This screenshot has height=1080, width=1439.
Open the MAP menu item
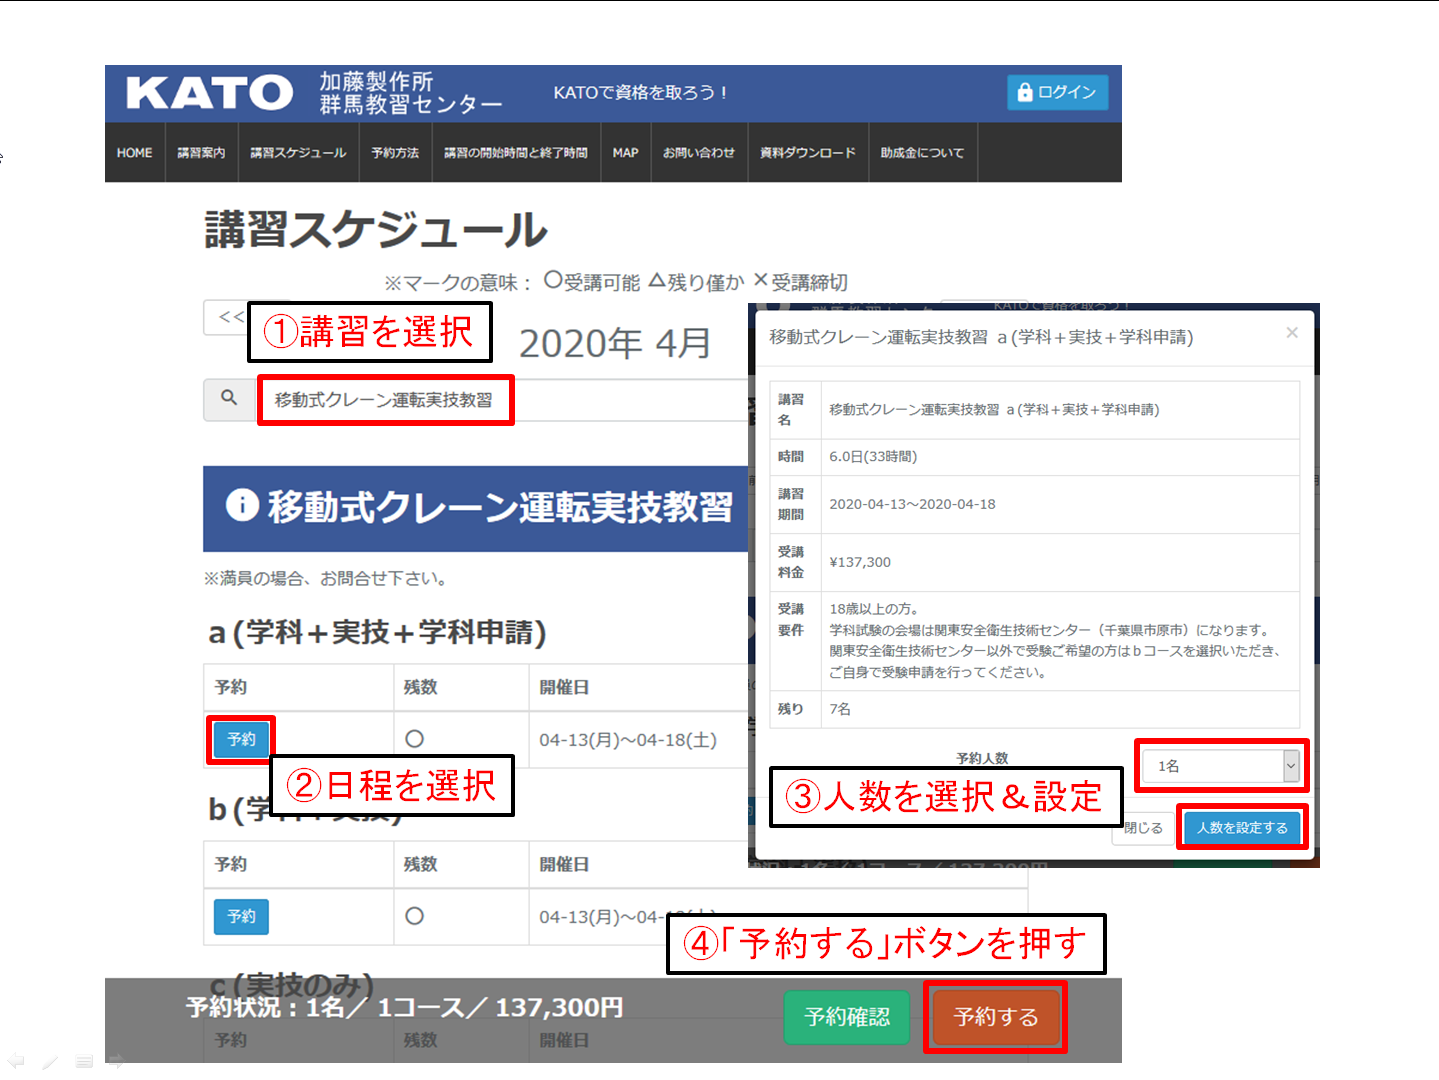point(625,153)
